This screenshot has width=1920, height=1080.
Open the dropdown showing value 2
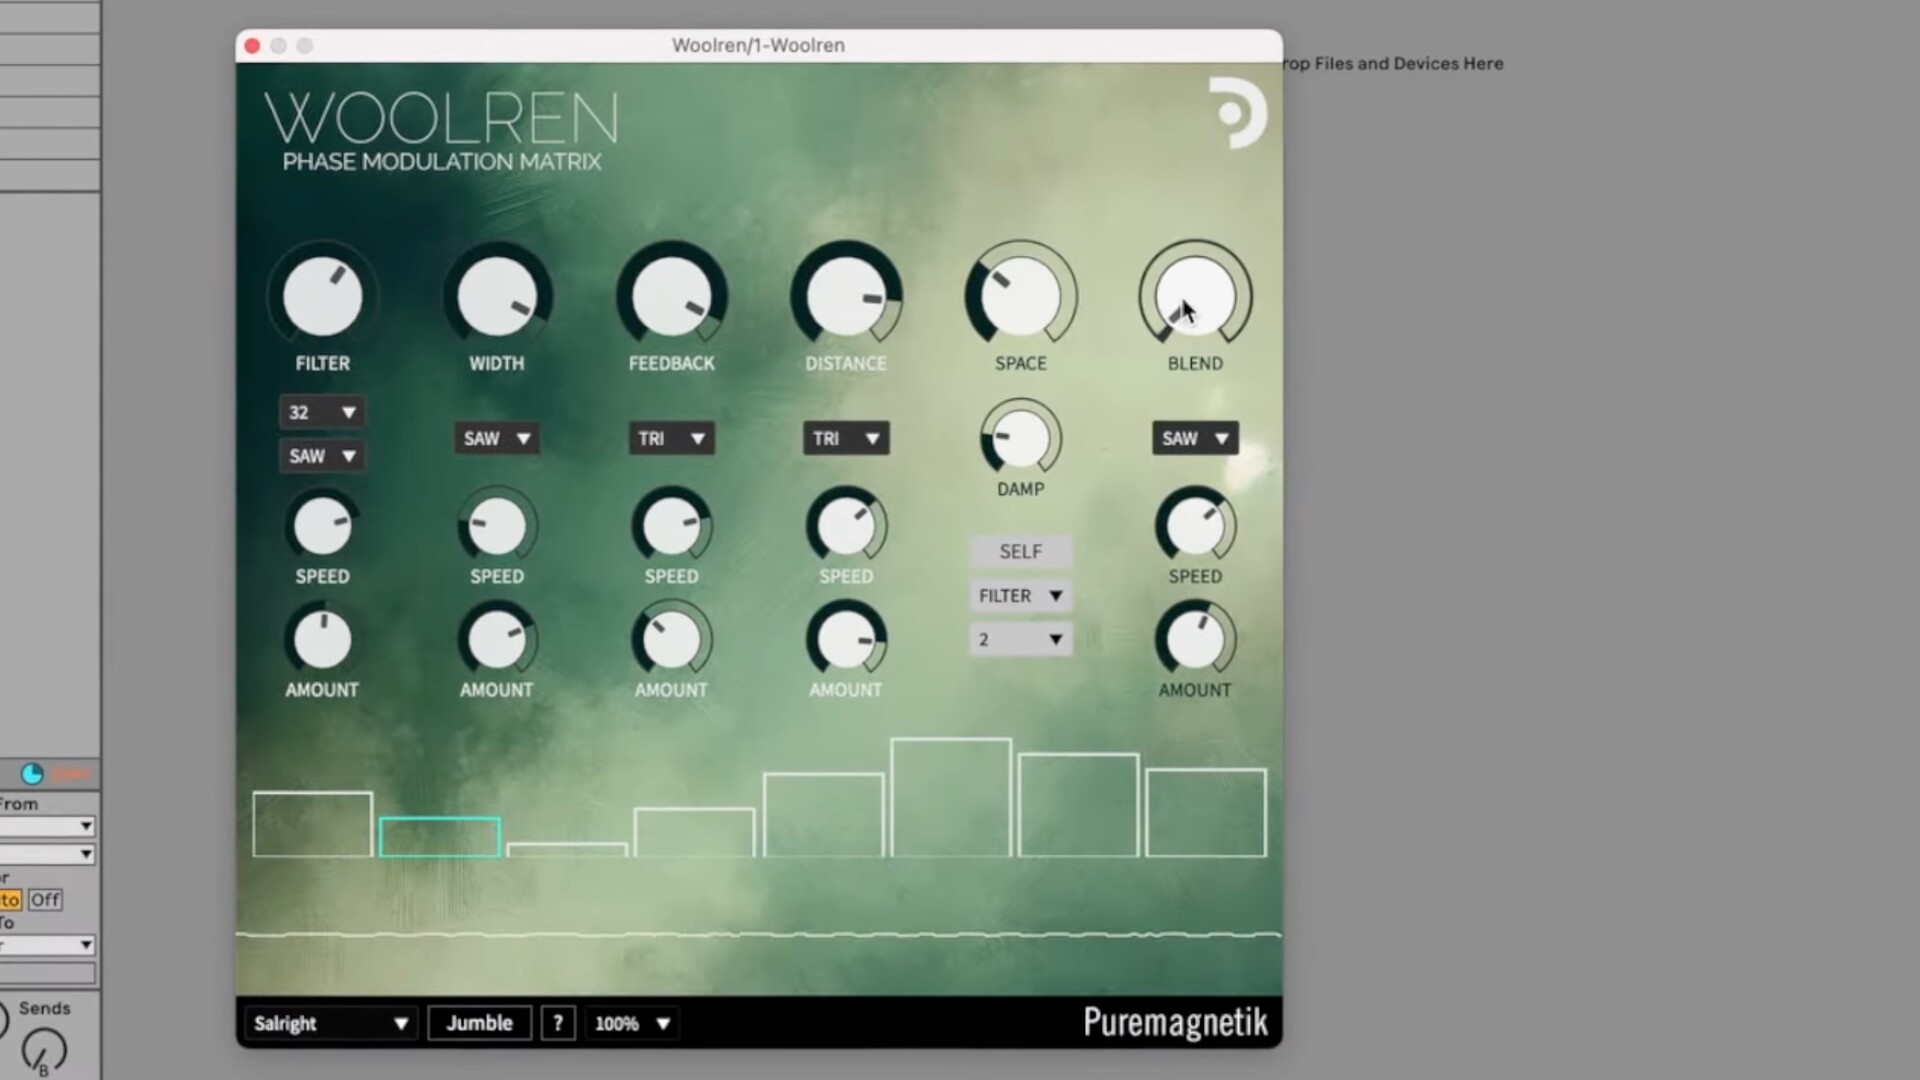click(x=1021, y=639)
